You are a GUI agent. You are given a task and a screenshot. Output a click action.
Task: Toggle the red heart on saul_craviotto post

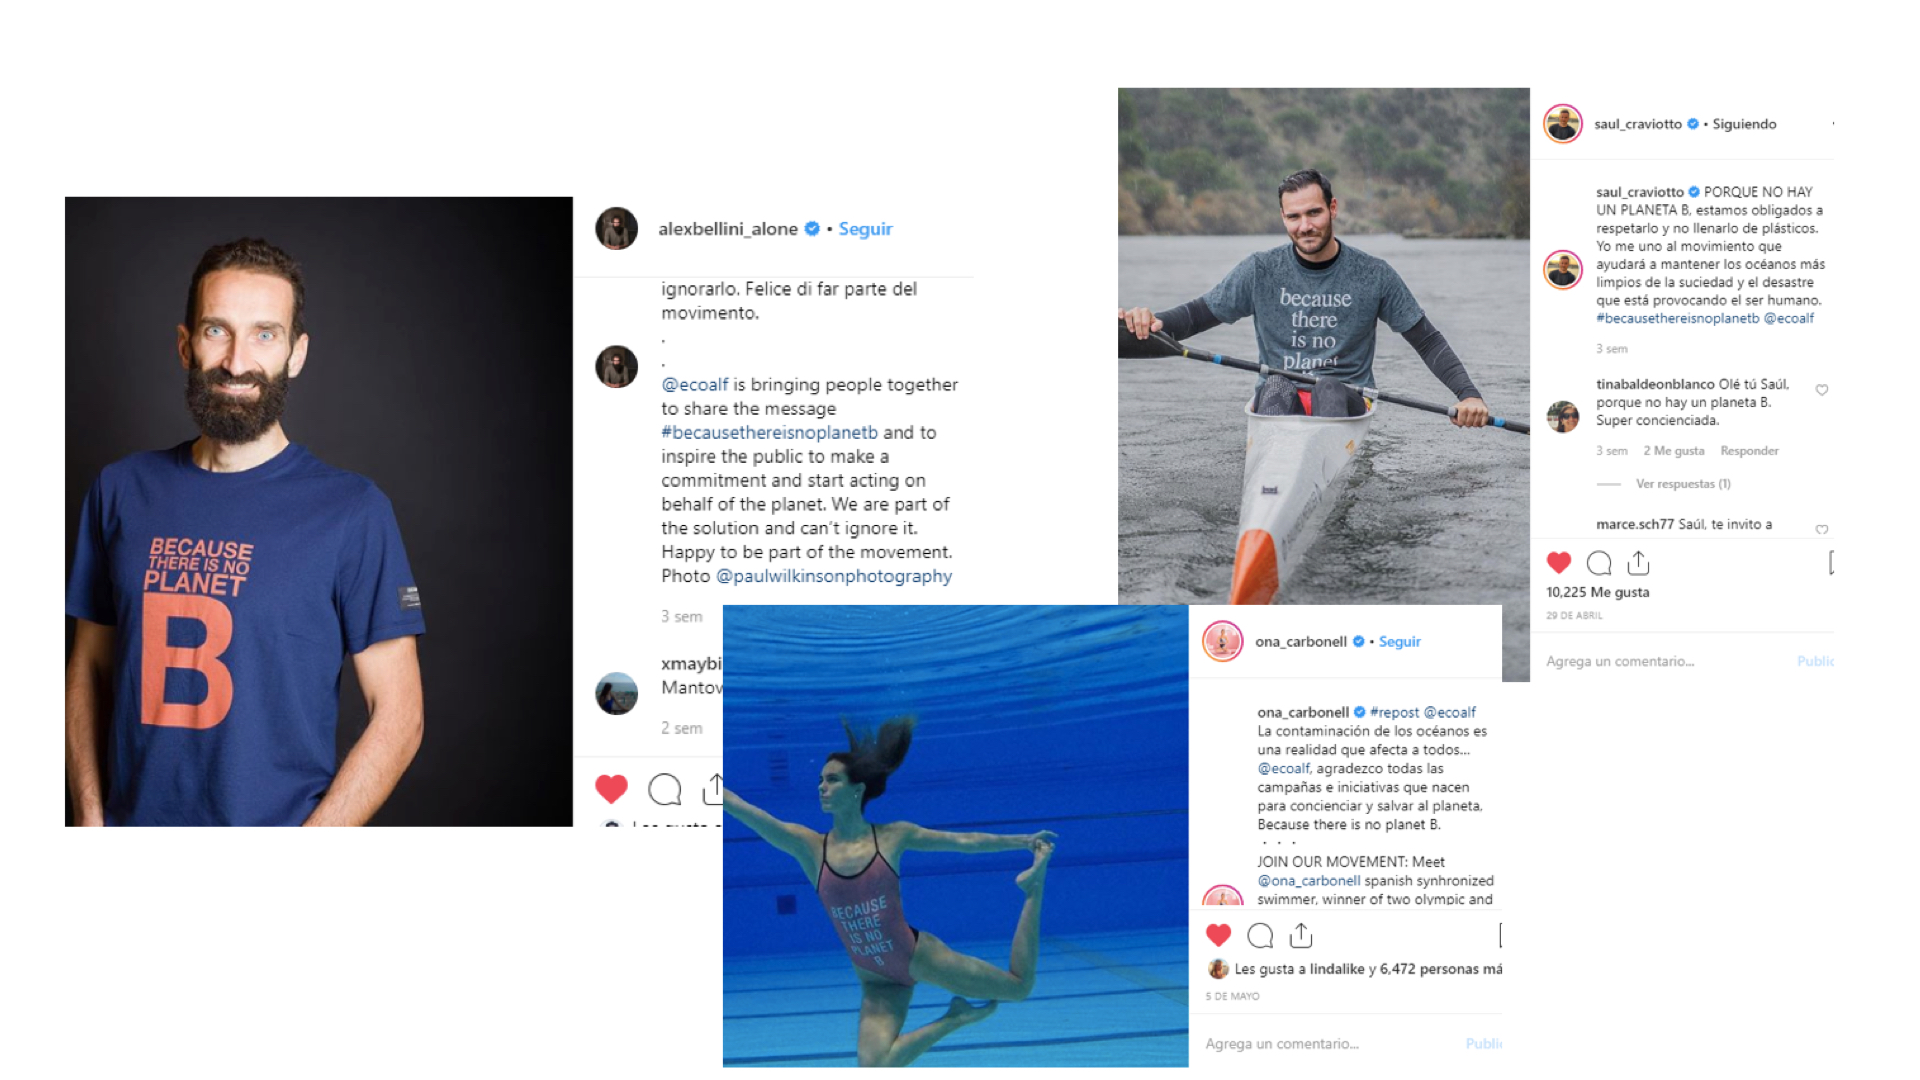pyautogui.click(x=1559, y=563)
